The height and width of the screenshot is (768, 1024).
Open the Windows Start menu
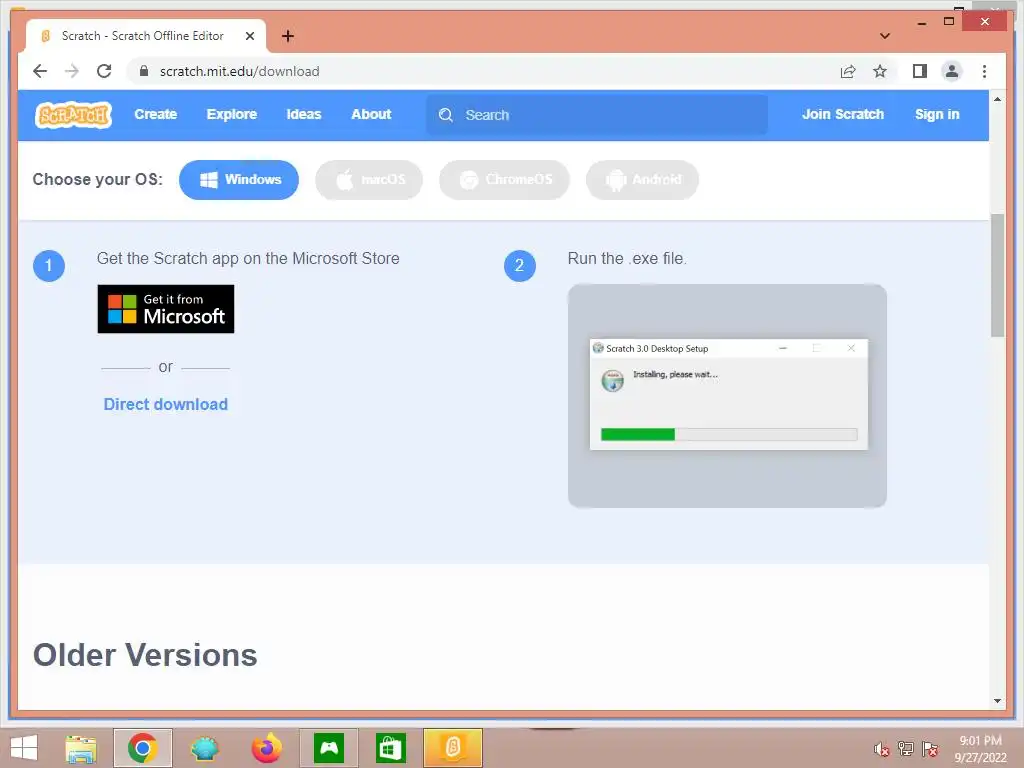coord(24,748)
